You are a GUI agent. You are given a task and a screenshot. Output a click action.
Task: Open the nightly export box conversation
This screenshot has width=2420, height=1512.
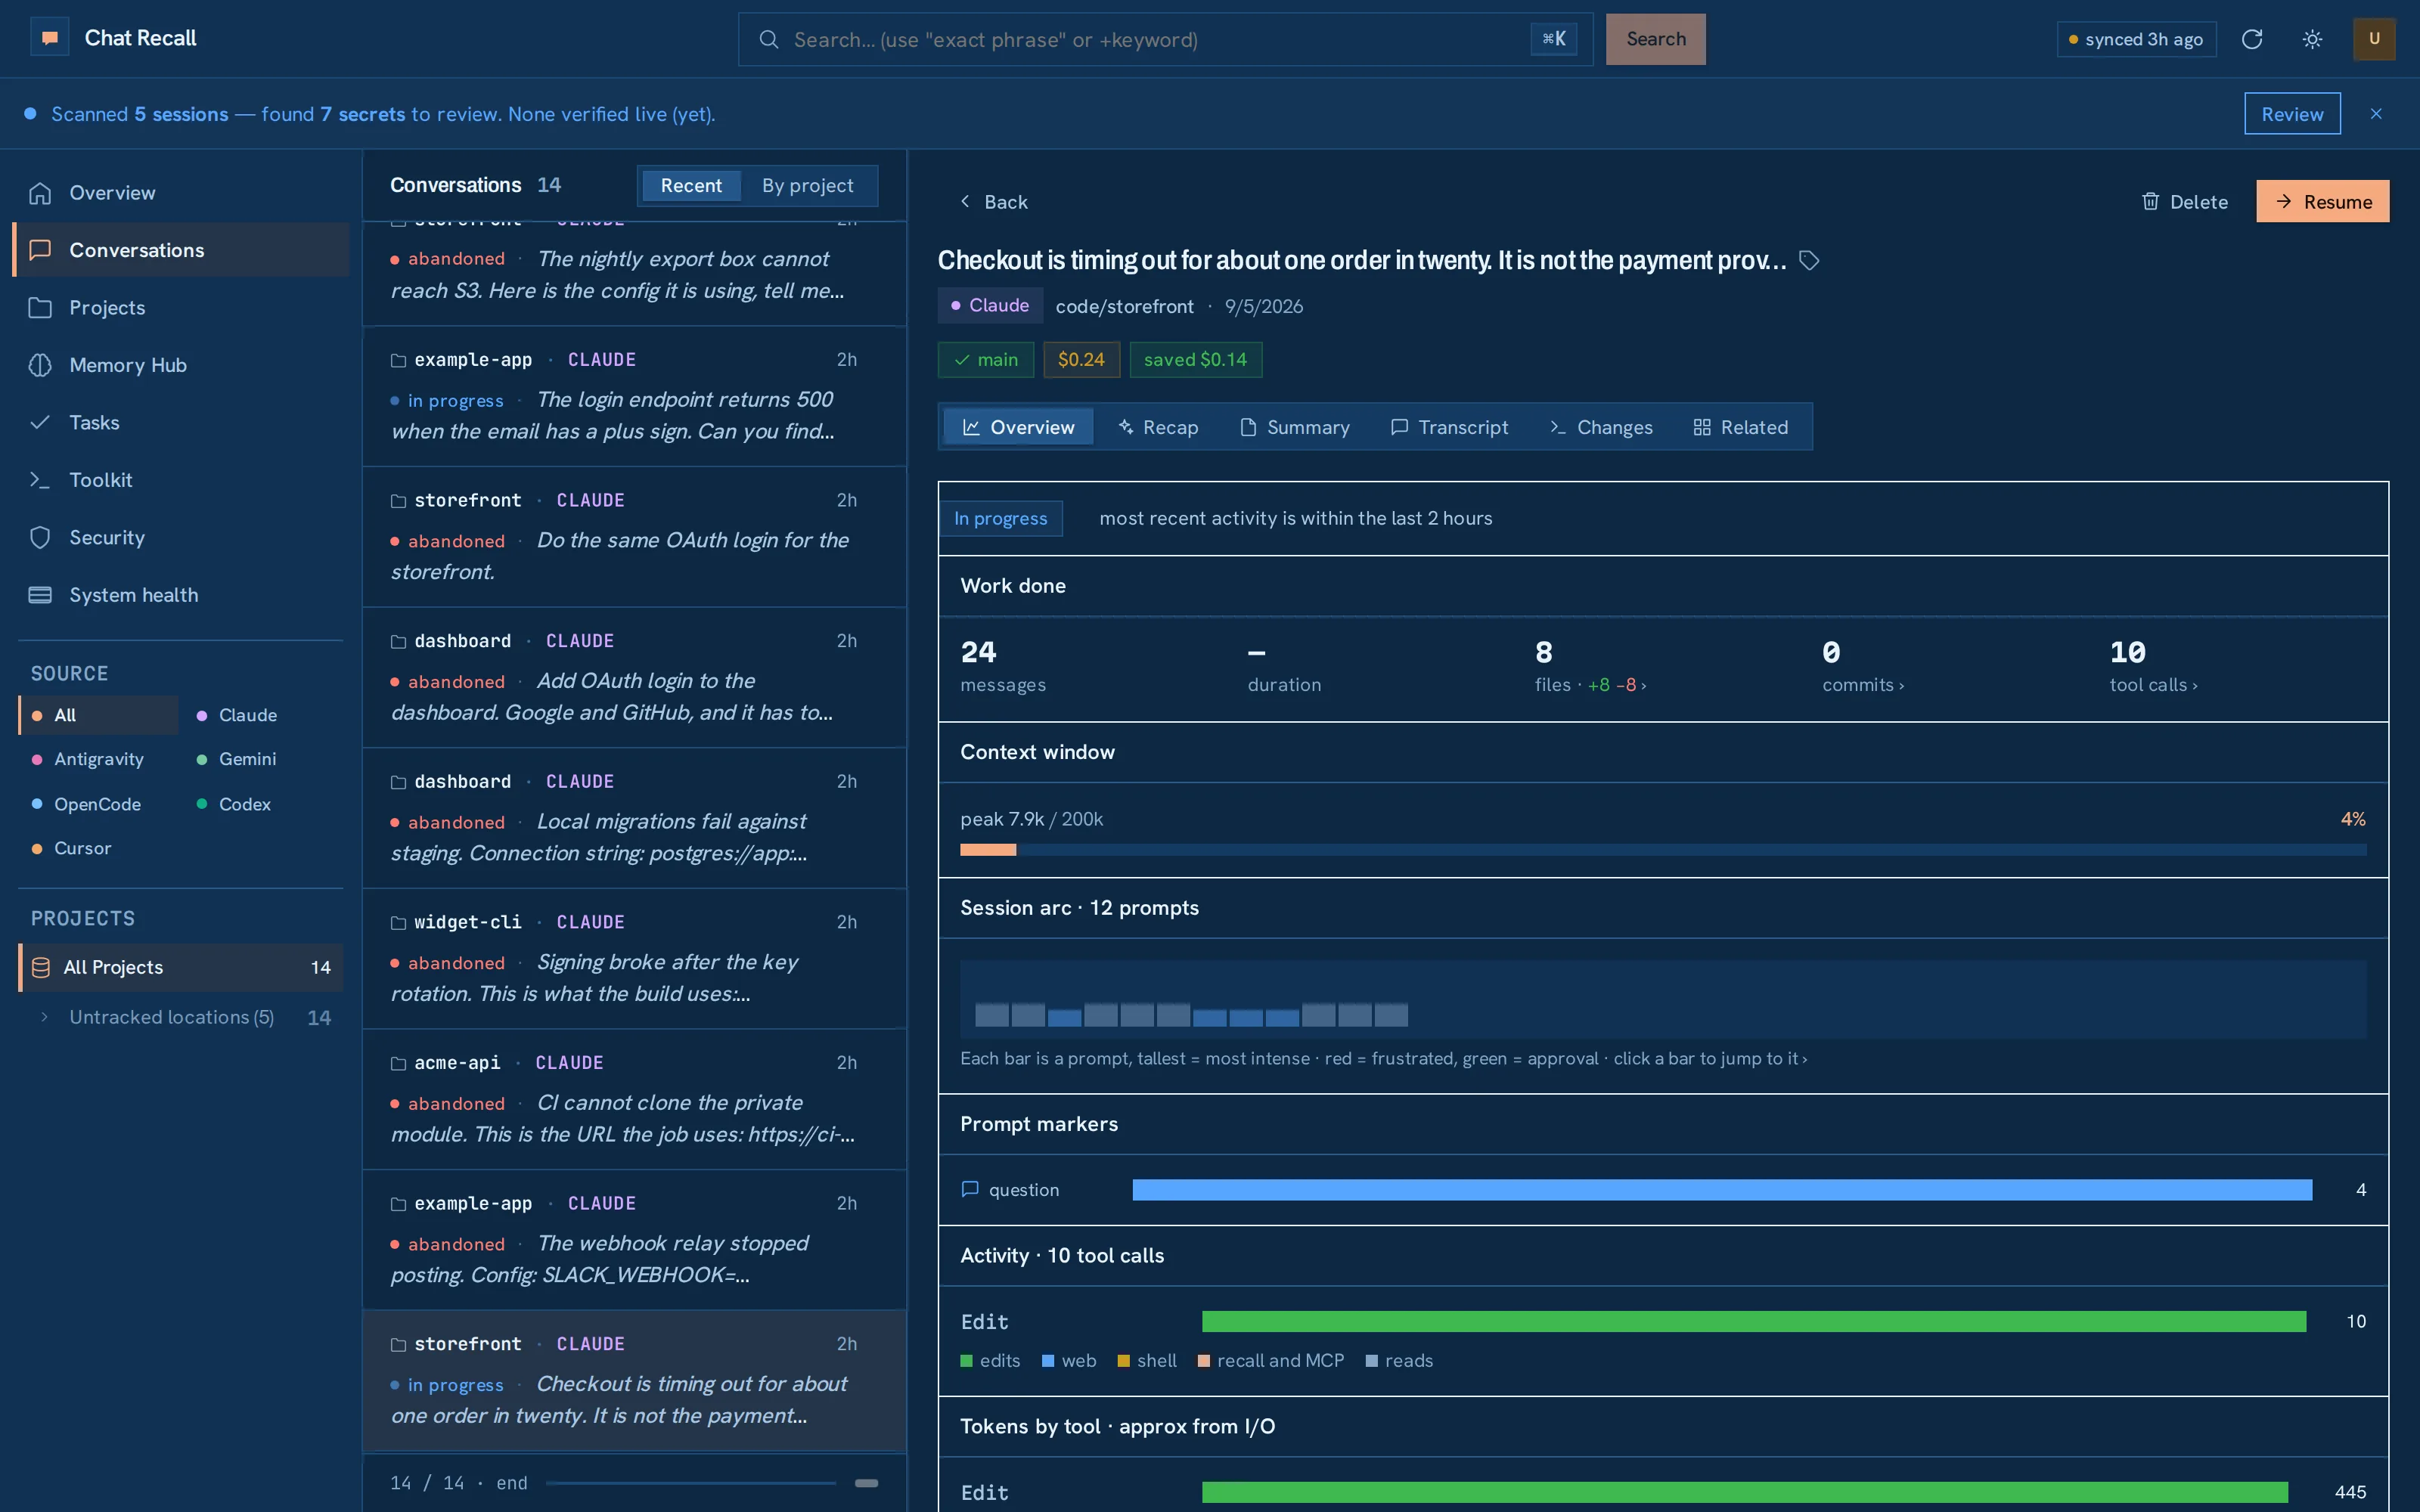point(634,272)
